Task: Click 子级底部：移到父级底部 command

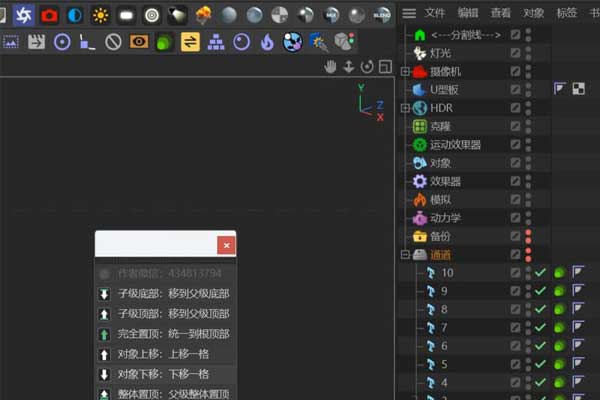Action: tap(165, 294)
